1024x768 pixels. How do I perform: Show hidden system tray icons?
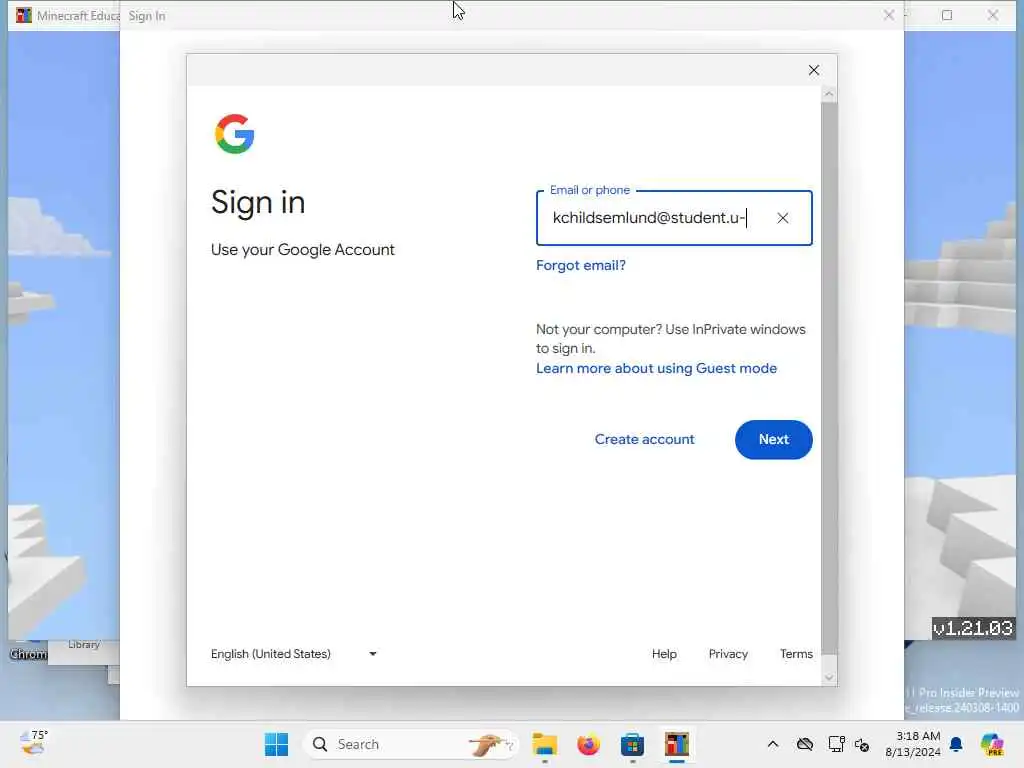(x=773, y=744)
